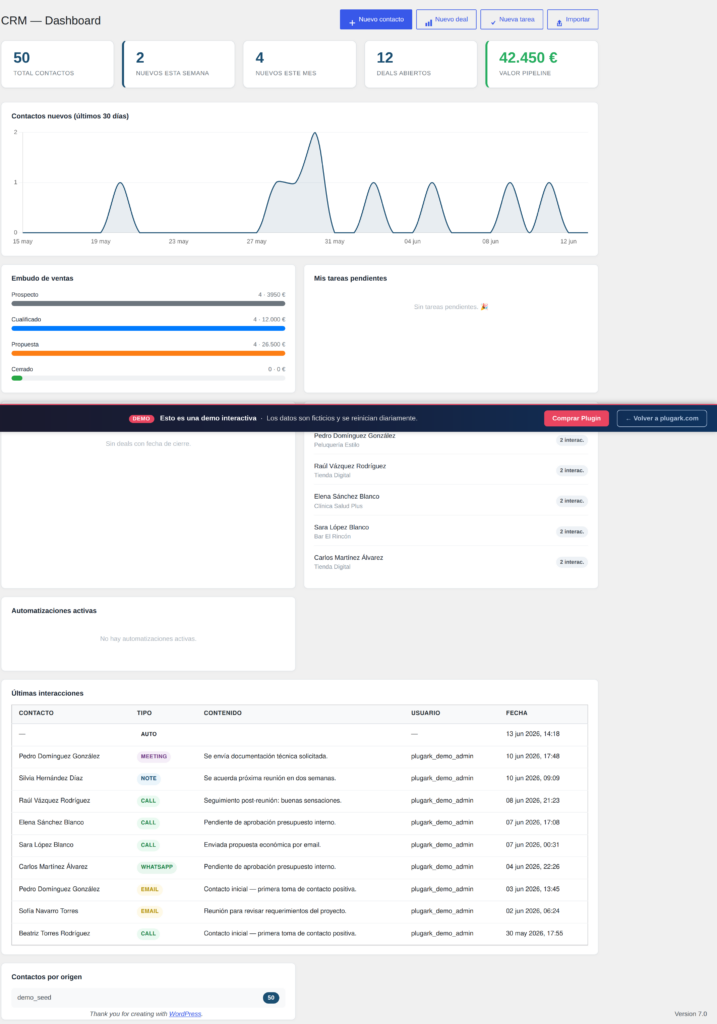Select the Cualificado funnel bar
Screen dimensions: 717x1024
pyautogui.click(x=148, y=328)
